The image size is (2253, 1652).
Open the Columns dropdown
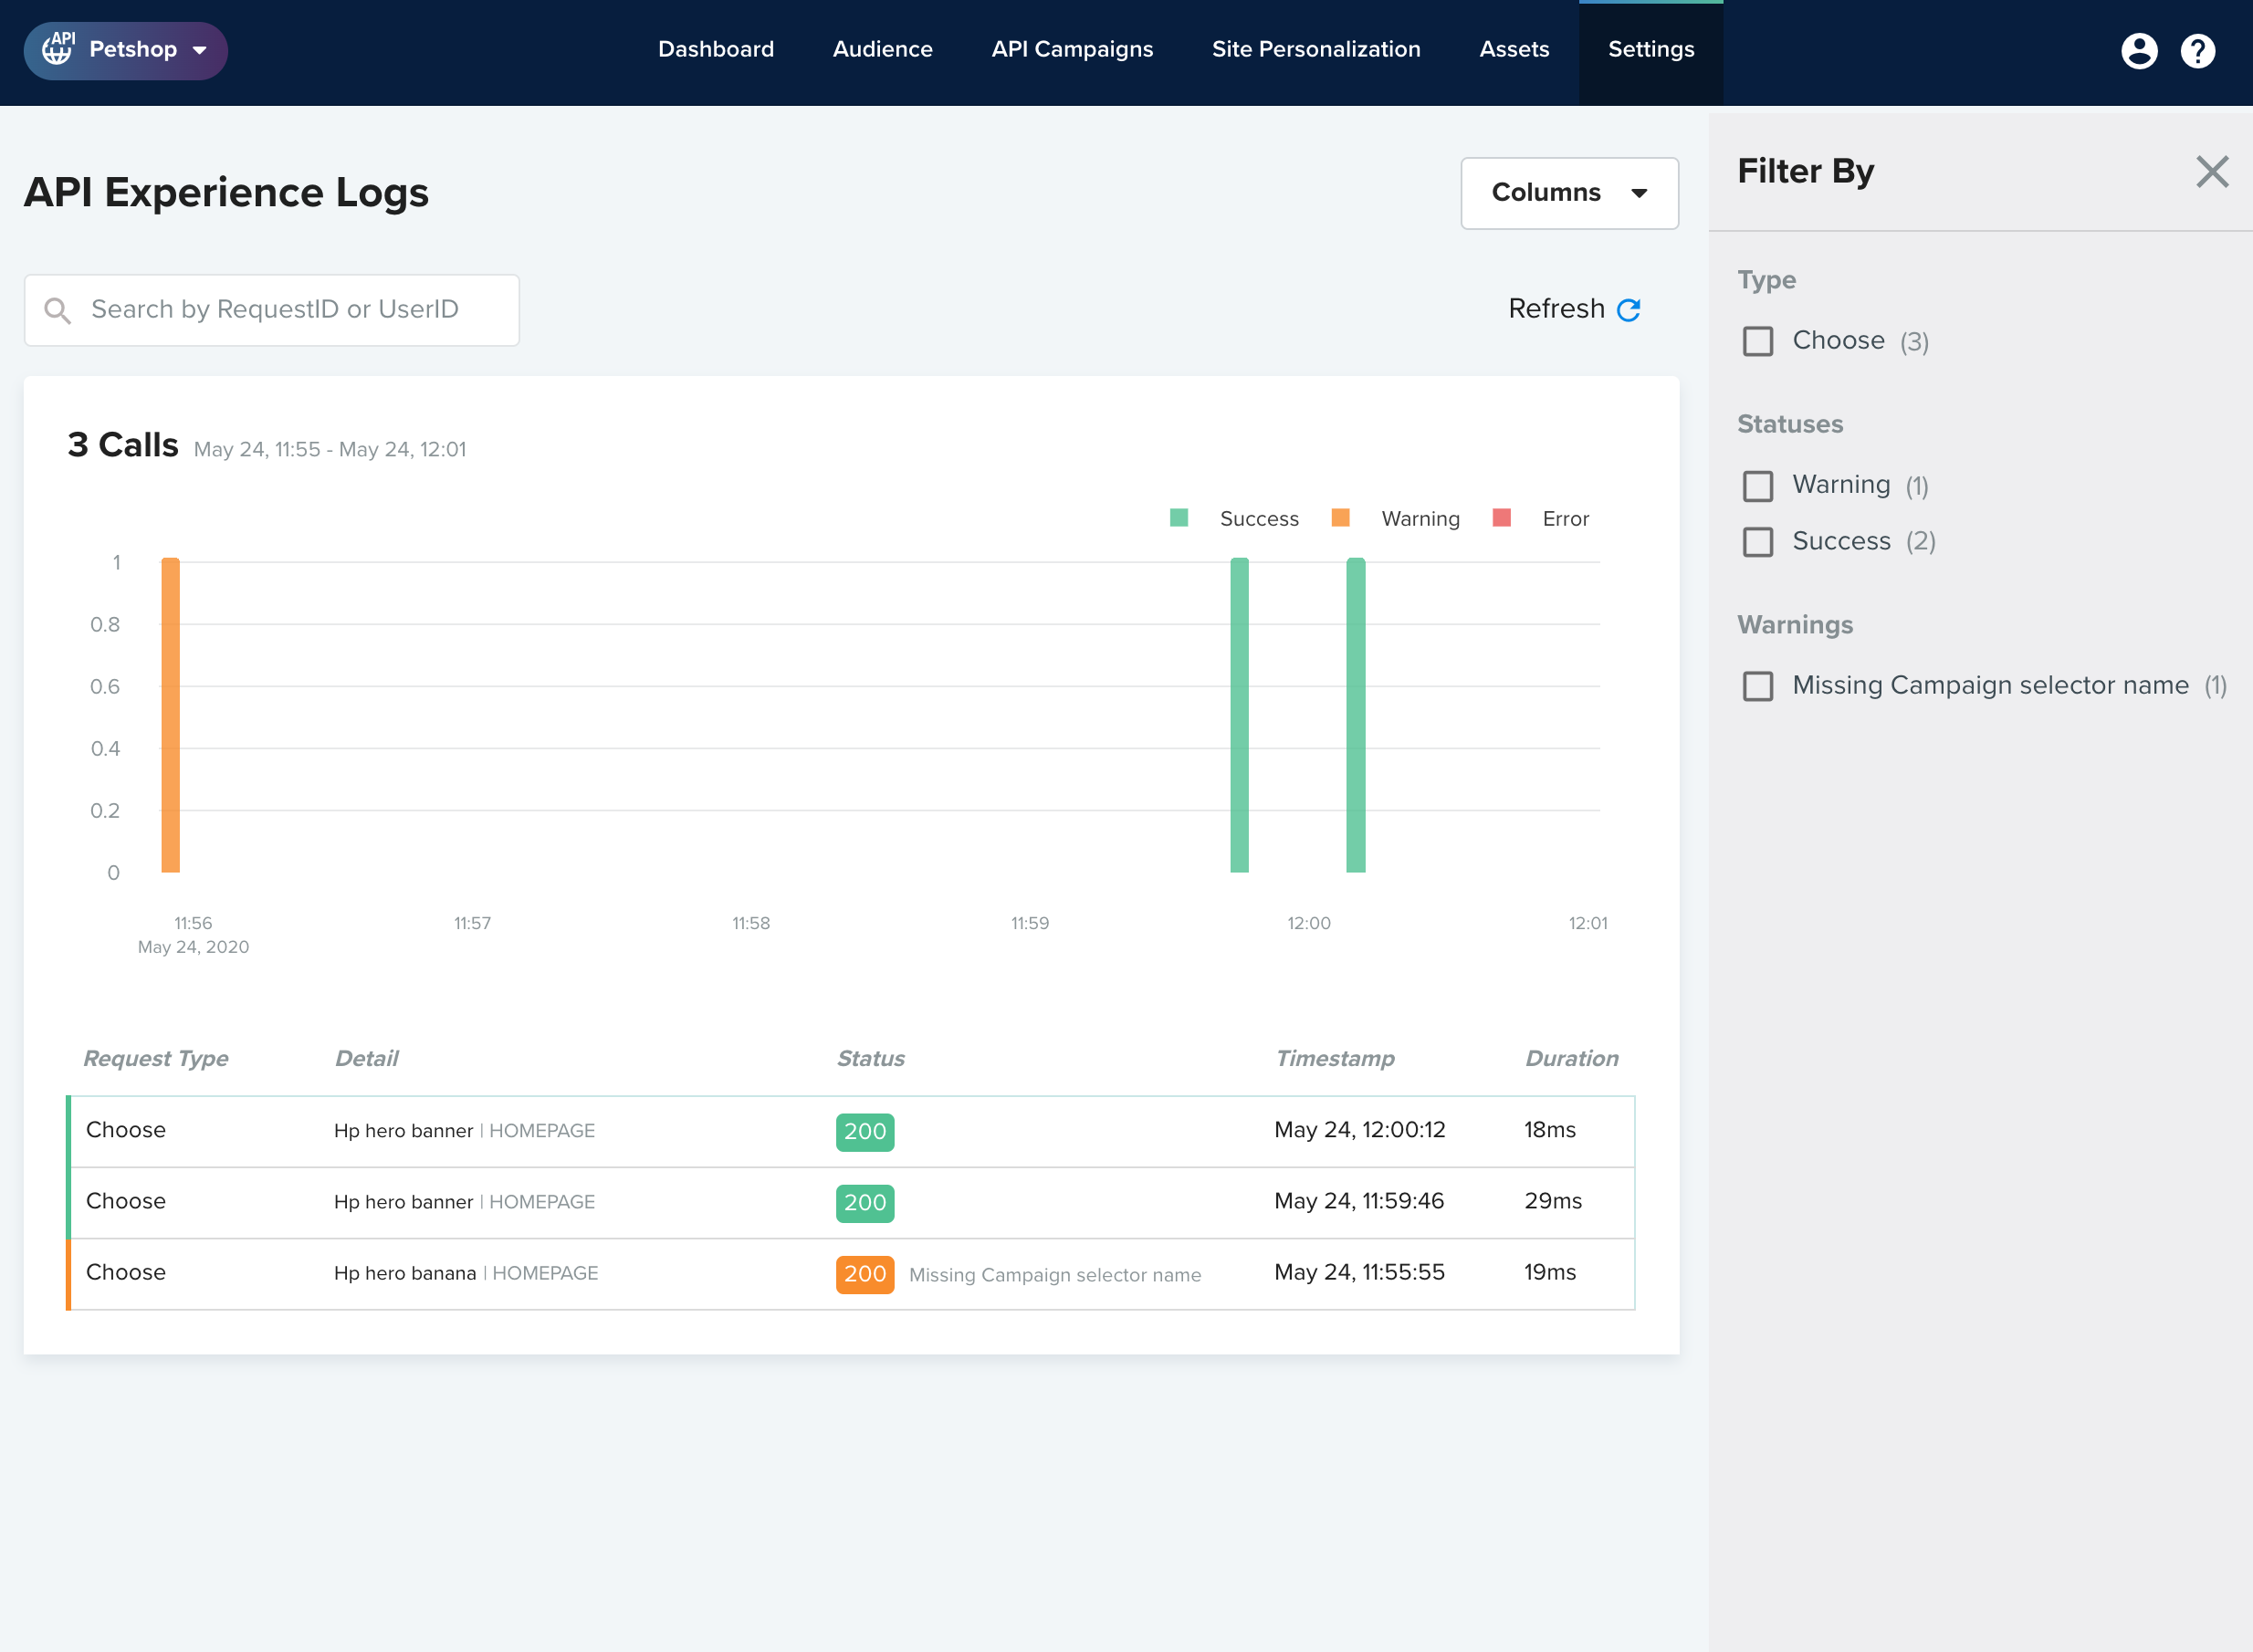pyautogui.click(x=1569, y=193)
